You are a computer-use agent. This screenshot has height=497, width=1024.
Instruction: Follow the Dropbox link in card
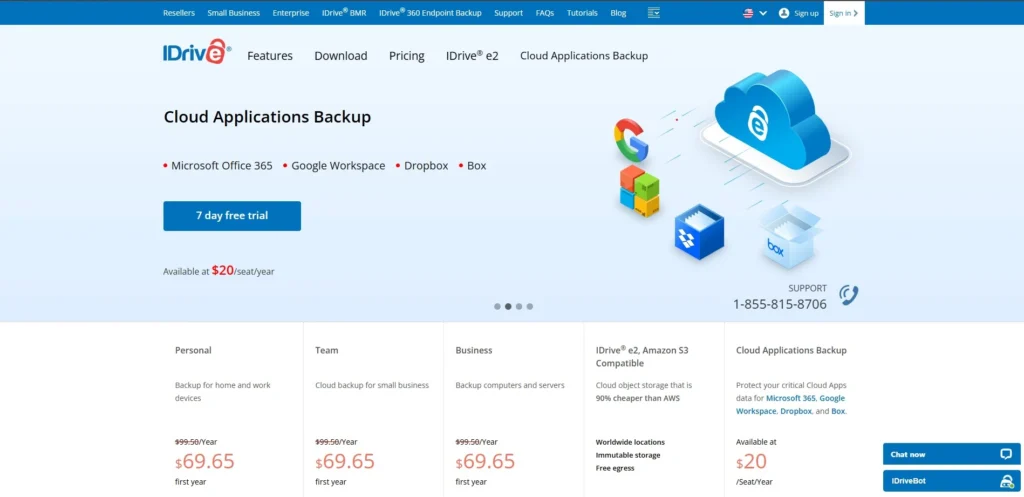tap(795, 411)
